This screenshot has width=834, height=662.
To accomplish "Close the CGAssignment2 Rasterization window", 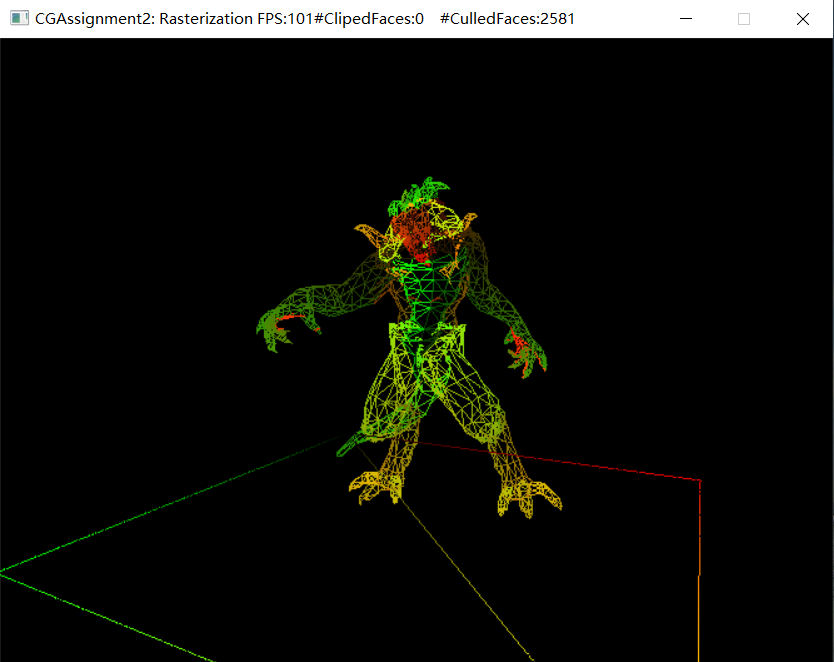I will pos(803,19).
